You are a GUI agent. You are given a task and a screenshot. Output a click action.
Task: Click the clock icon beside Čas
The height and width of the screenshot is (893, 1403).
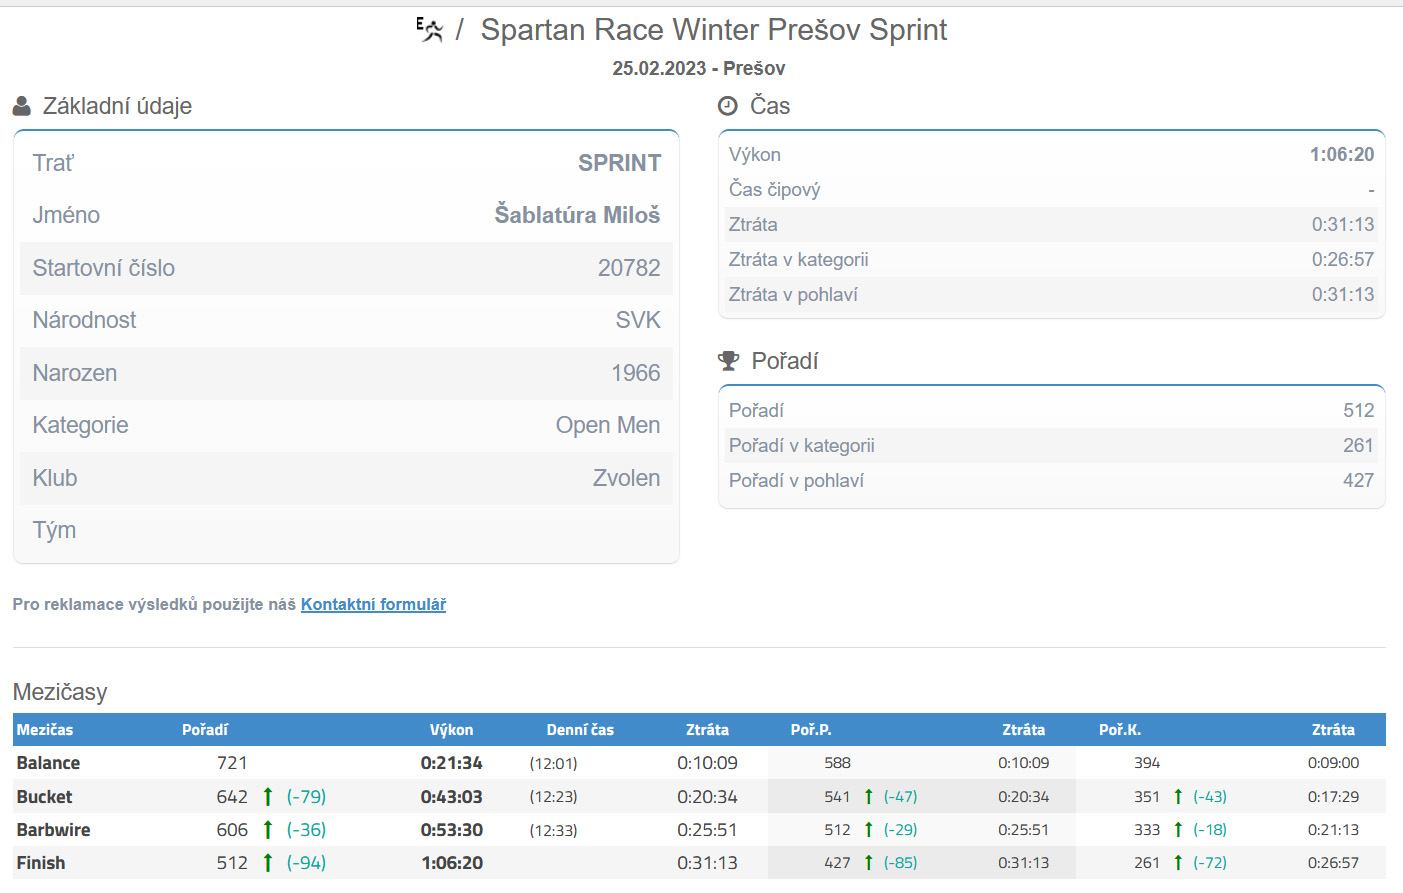(728, 106)
